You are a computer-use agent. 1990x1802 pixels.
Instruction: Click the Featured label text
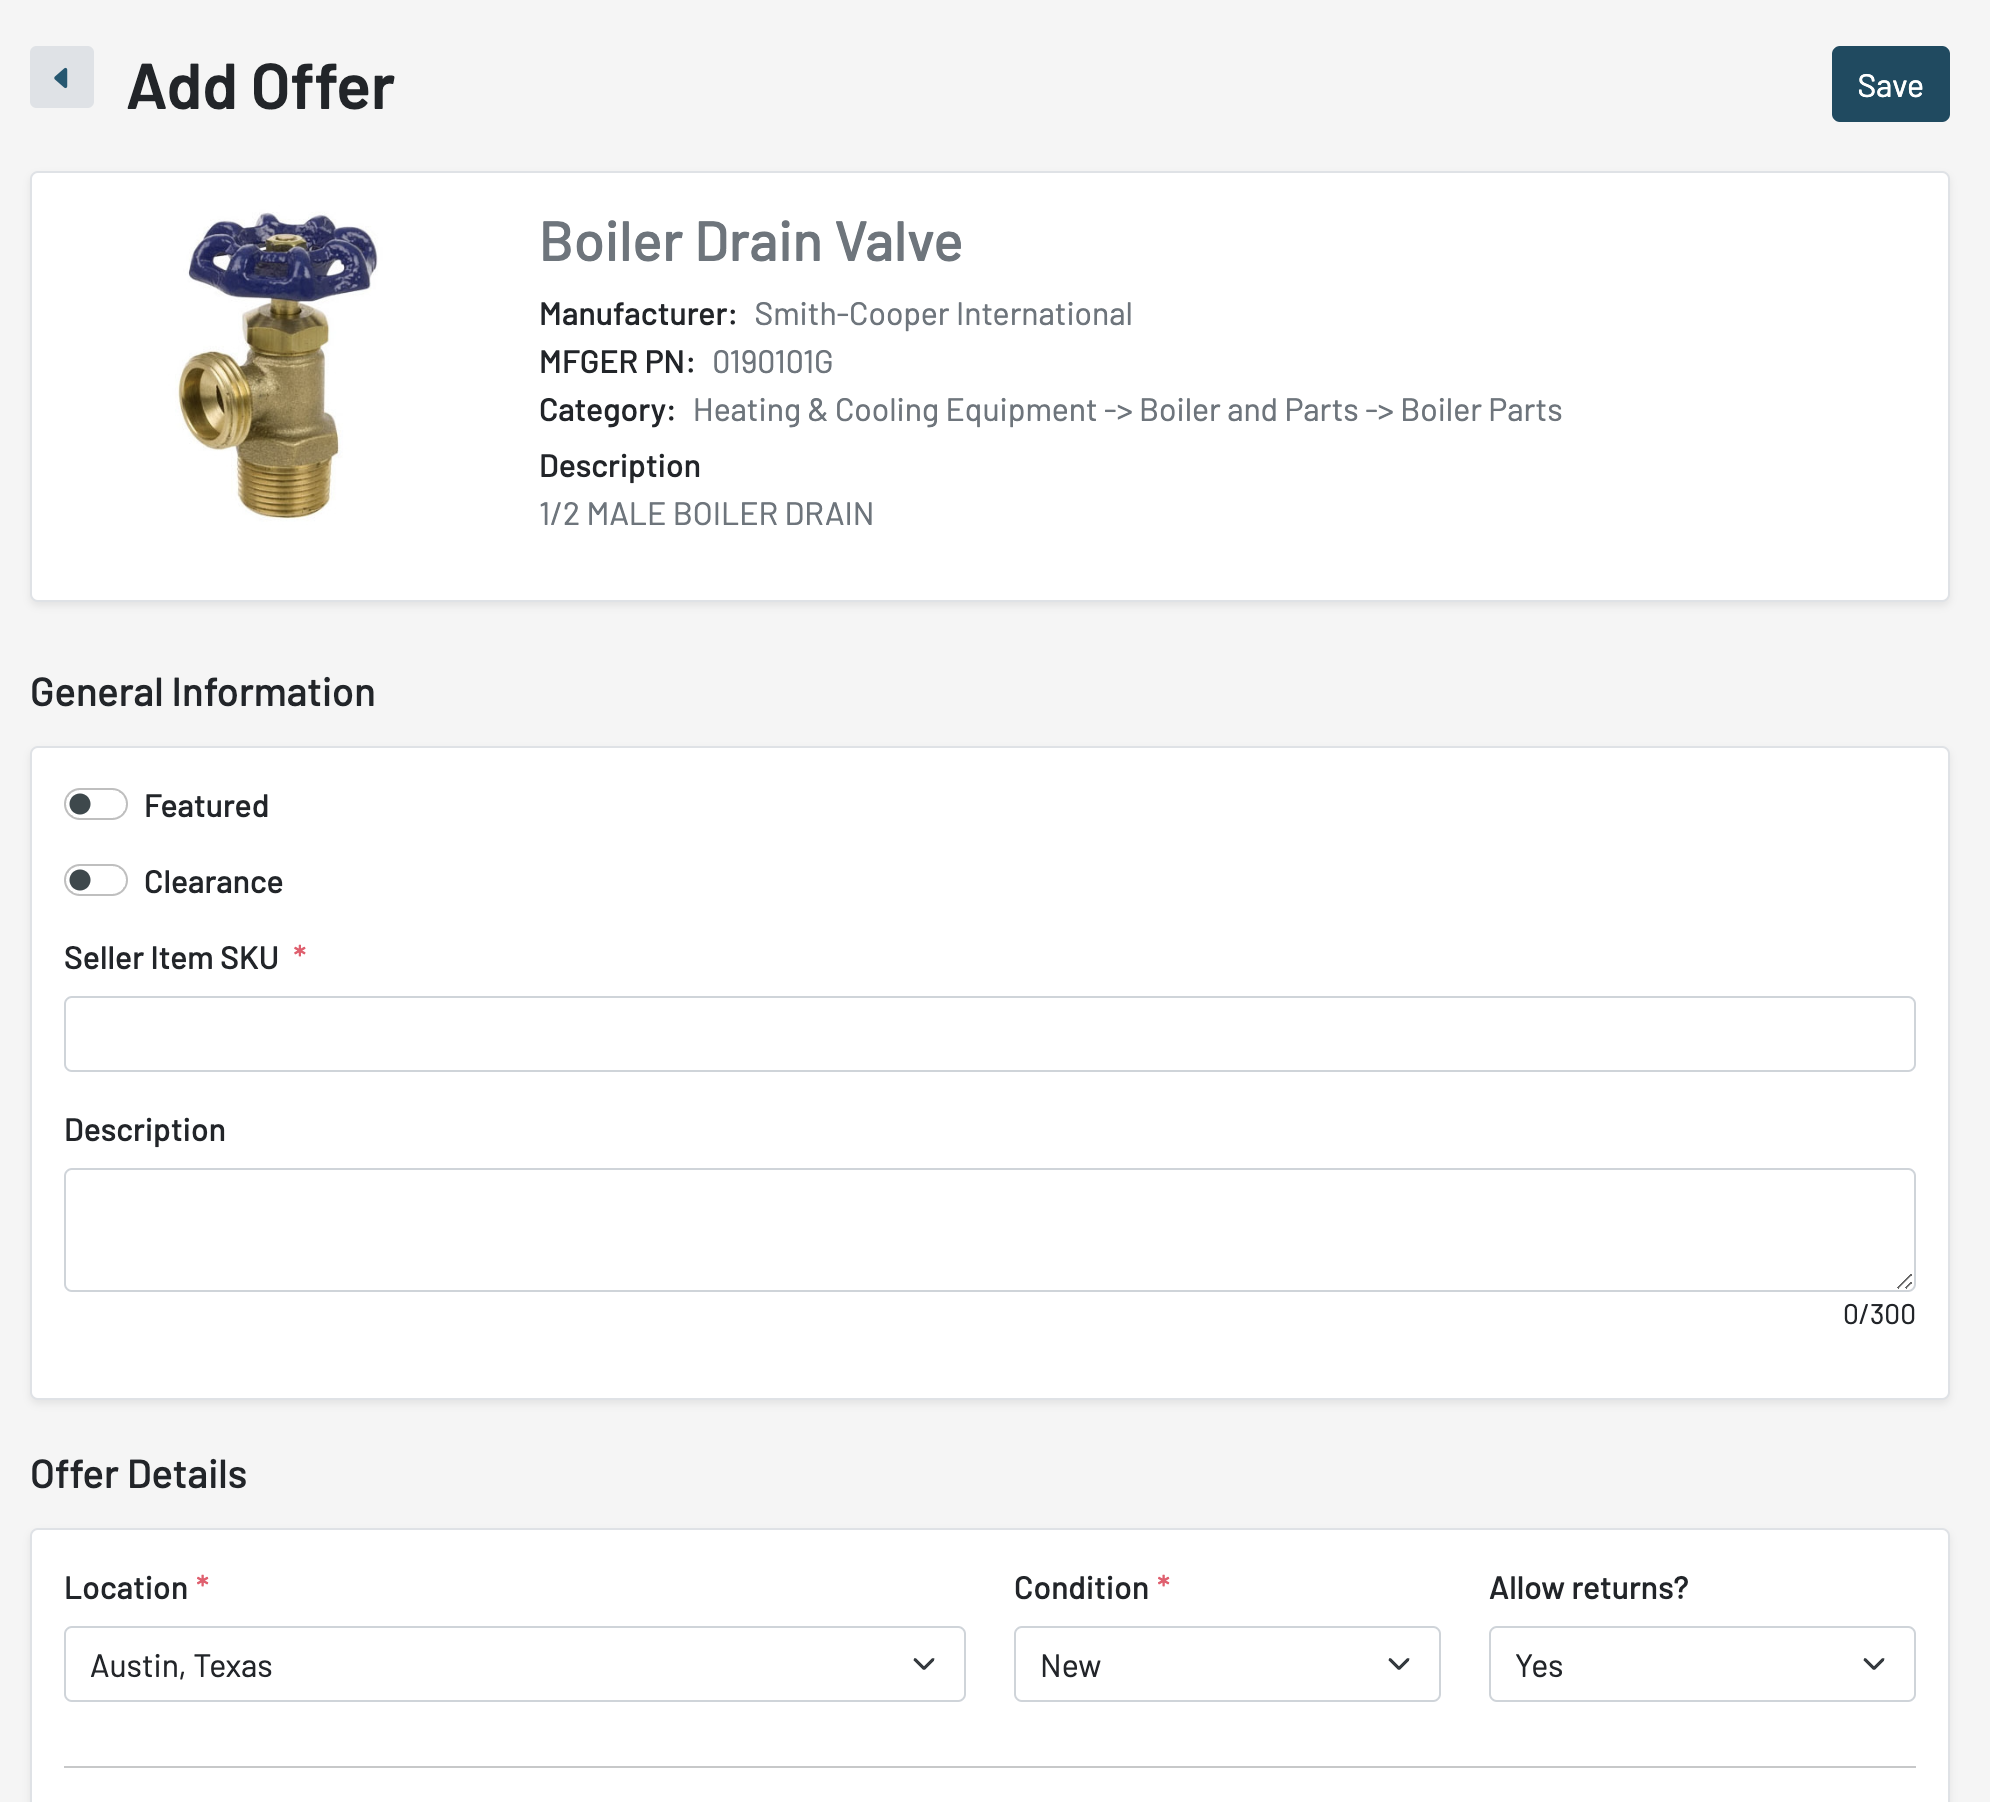(206, 806)
